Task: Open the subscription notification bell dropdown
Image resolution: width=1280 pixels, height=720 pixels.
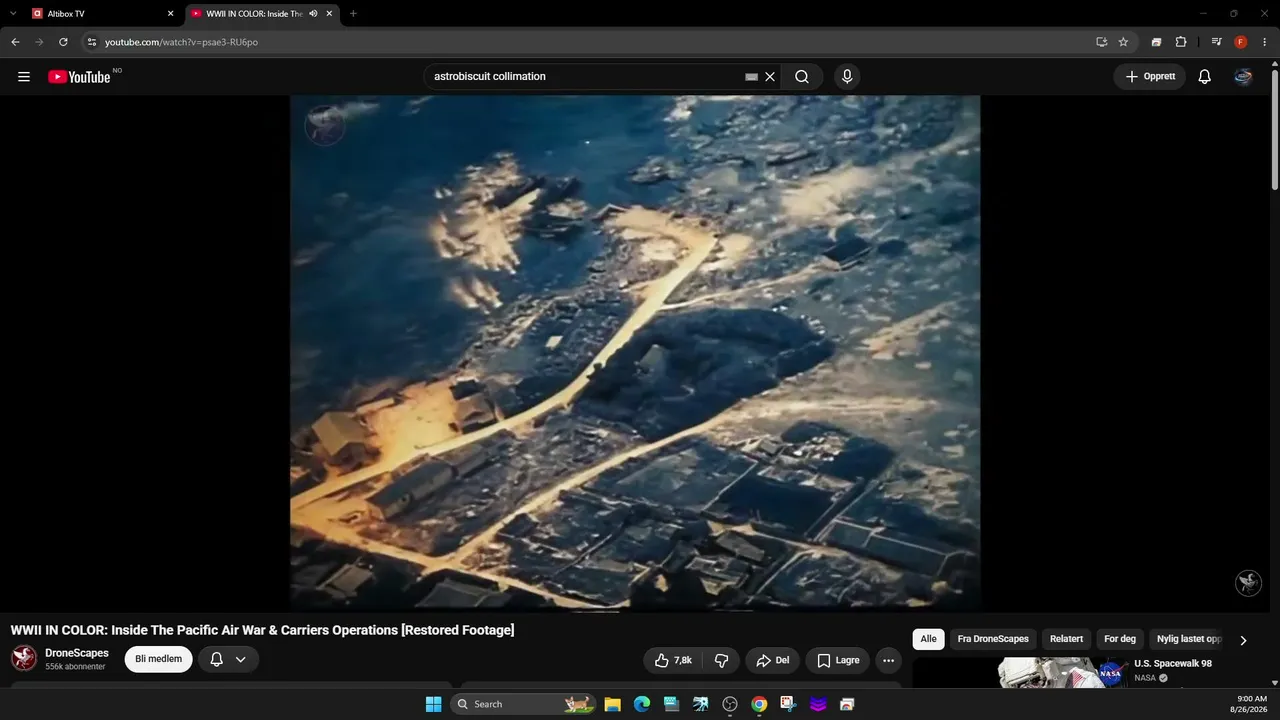Action: (x=228, y=659)
